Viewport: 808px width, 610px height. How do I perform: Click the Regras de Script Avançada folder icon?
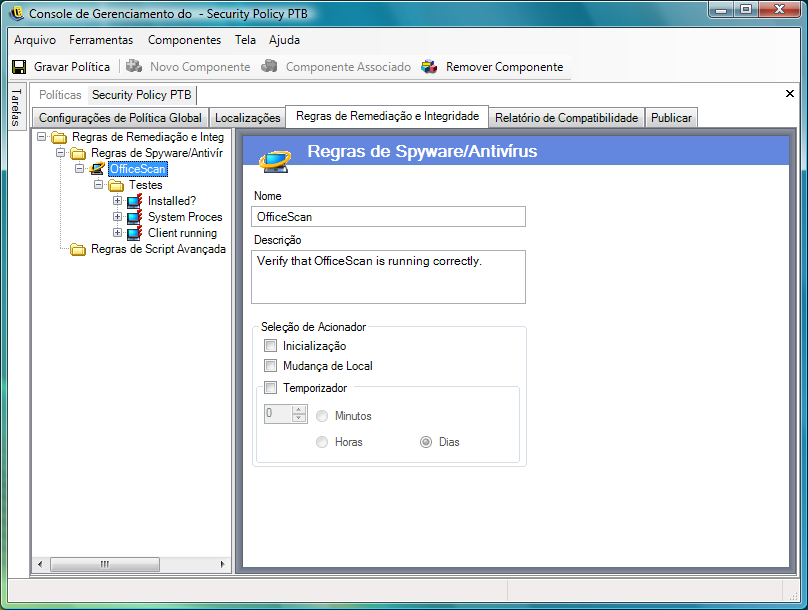coord(78,249)
